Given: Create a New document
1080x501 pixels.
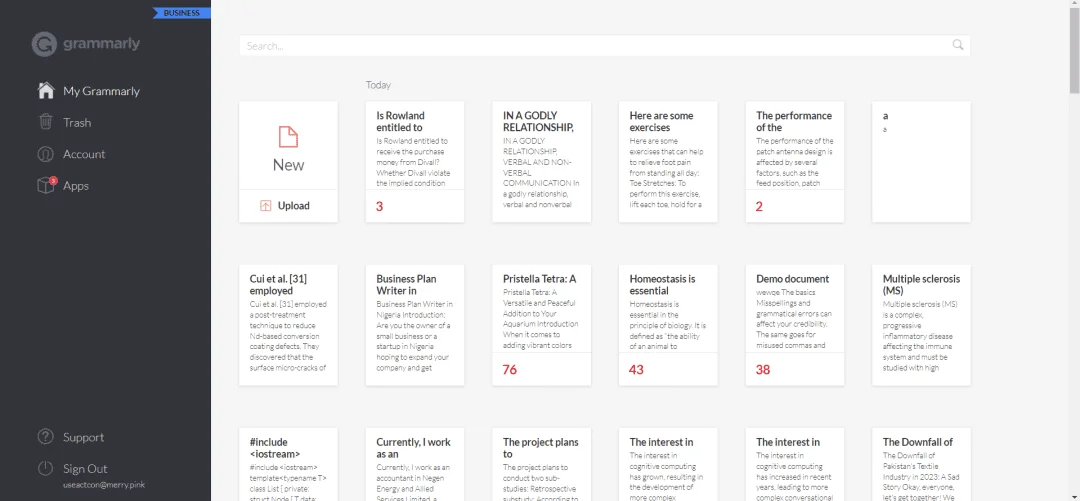Looking at the screenshot, I should pyautogui.click(x=288, y=145).
